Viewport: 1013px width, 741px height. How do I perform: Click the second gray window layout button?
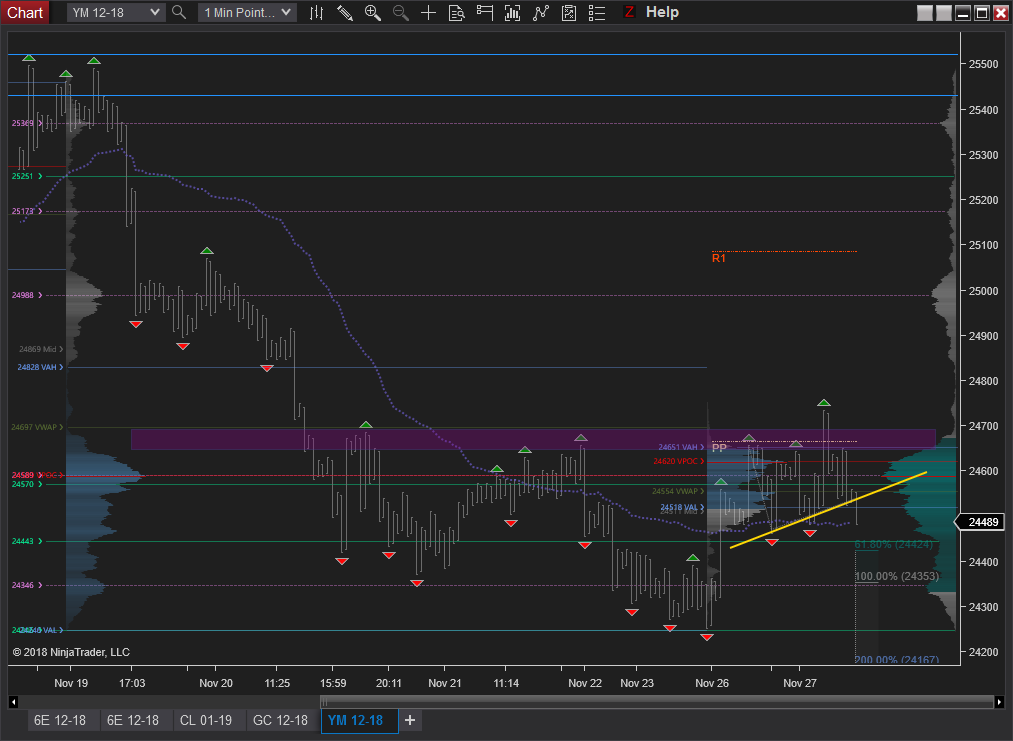(x=944, y=13)
